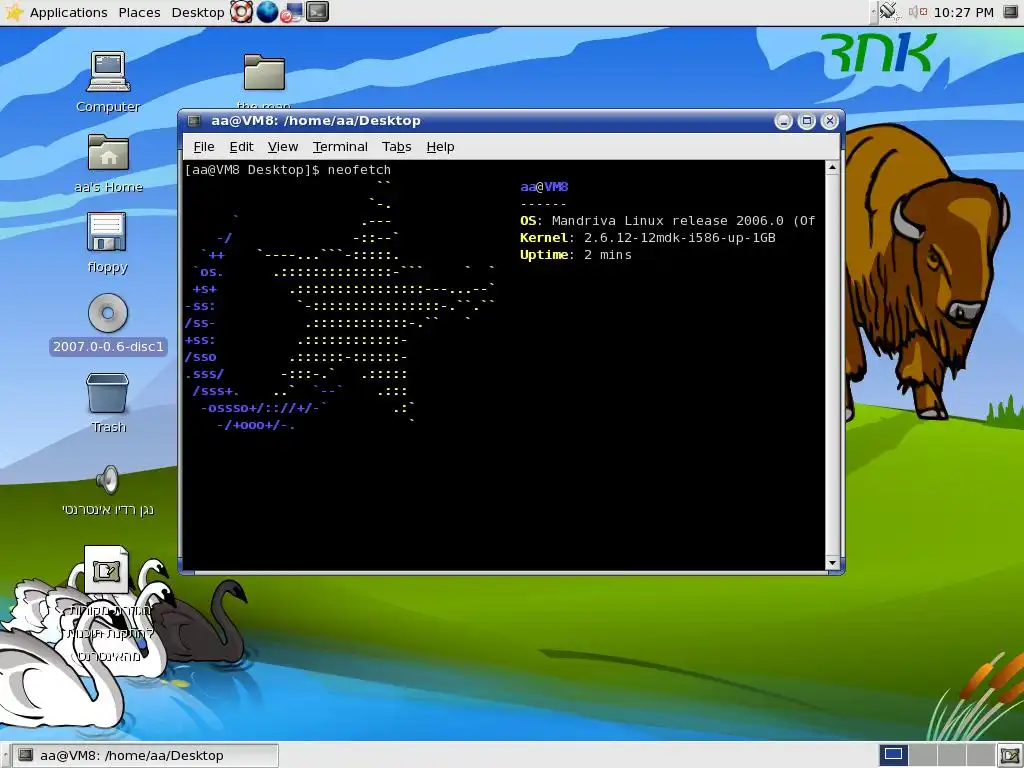Click the network plug tray icon
1024x768 pixels.
click(889, 12)
